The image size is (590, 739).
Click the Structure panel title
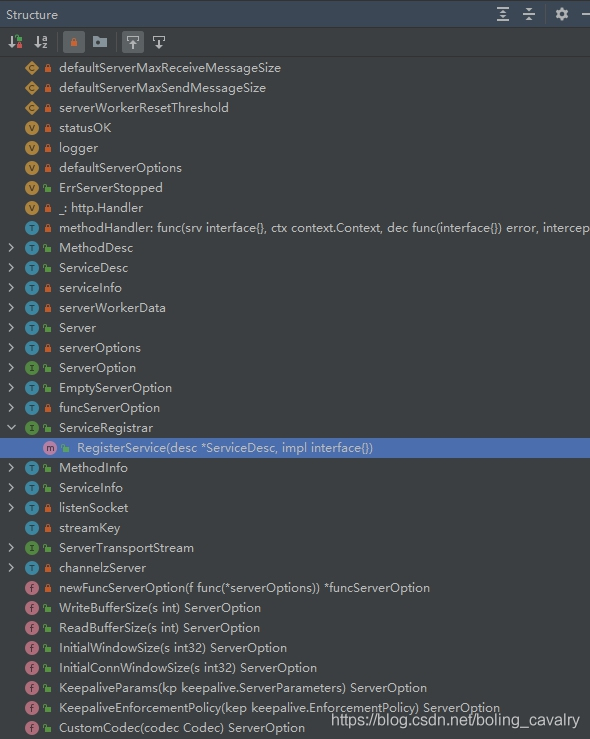tap(32, 15)
